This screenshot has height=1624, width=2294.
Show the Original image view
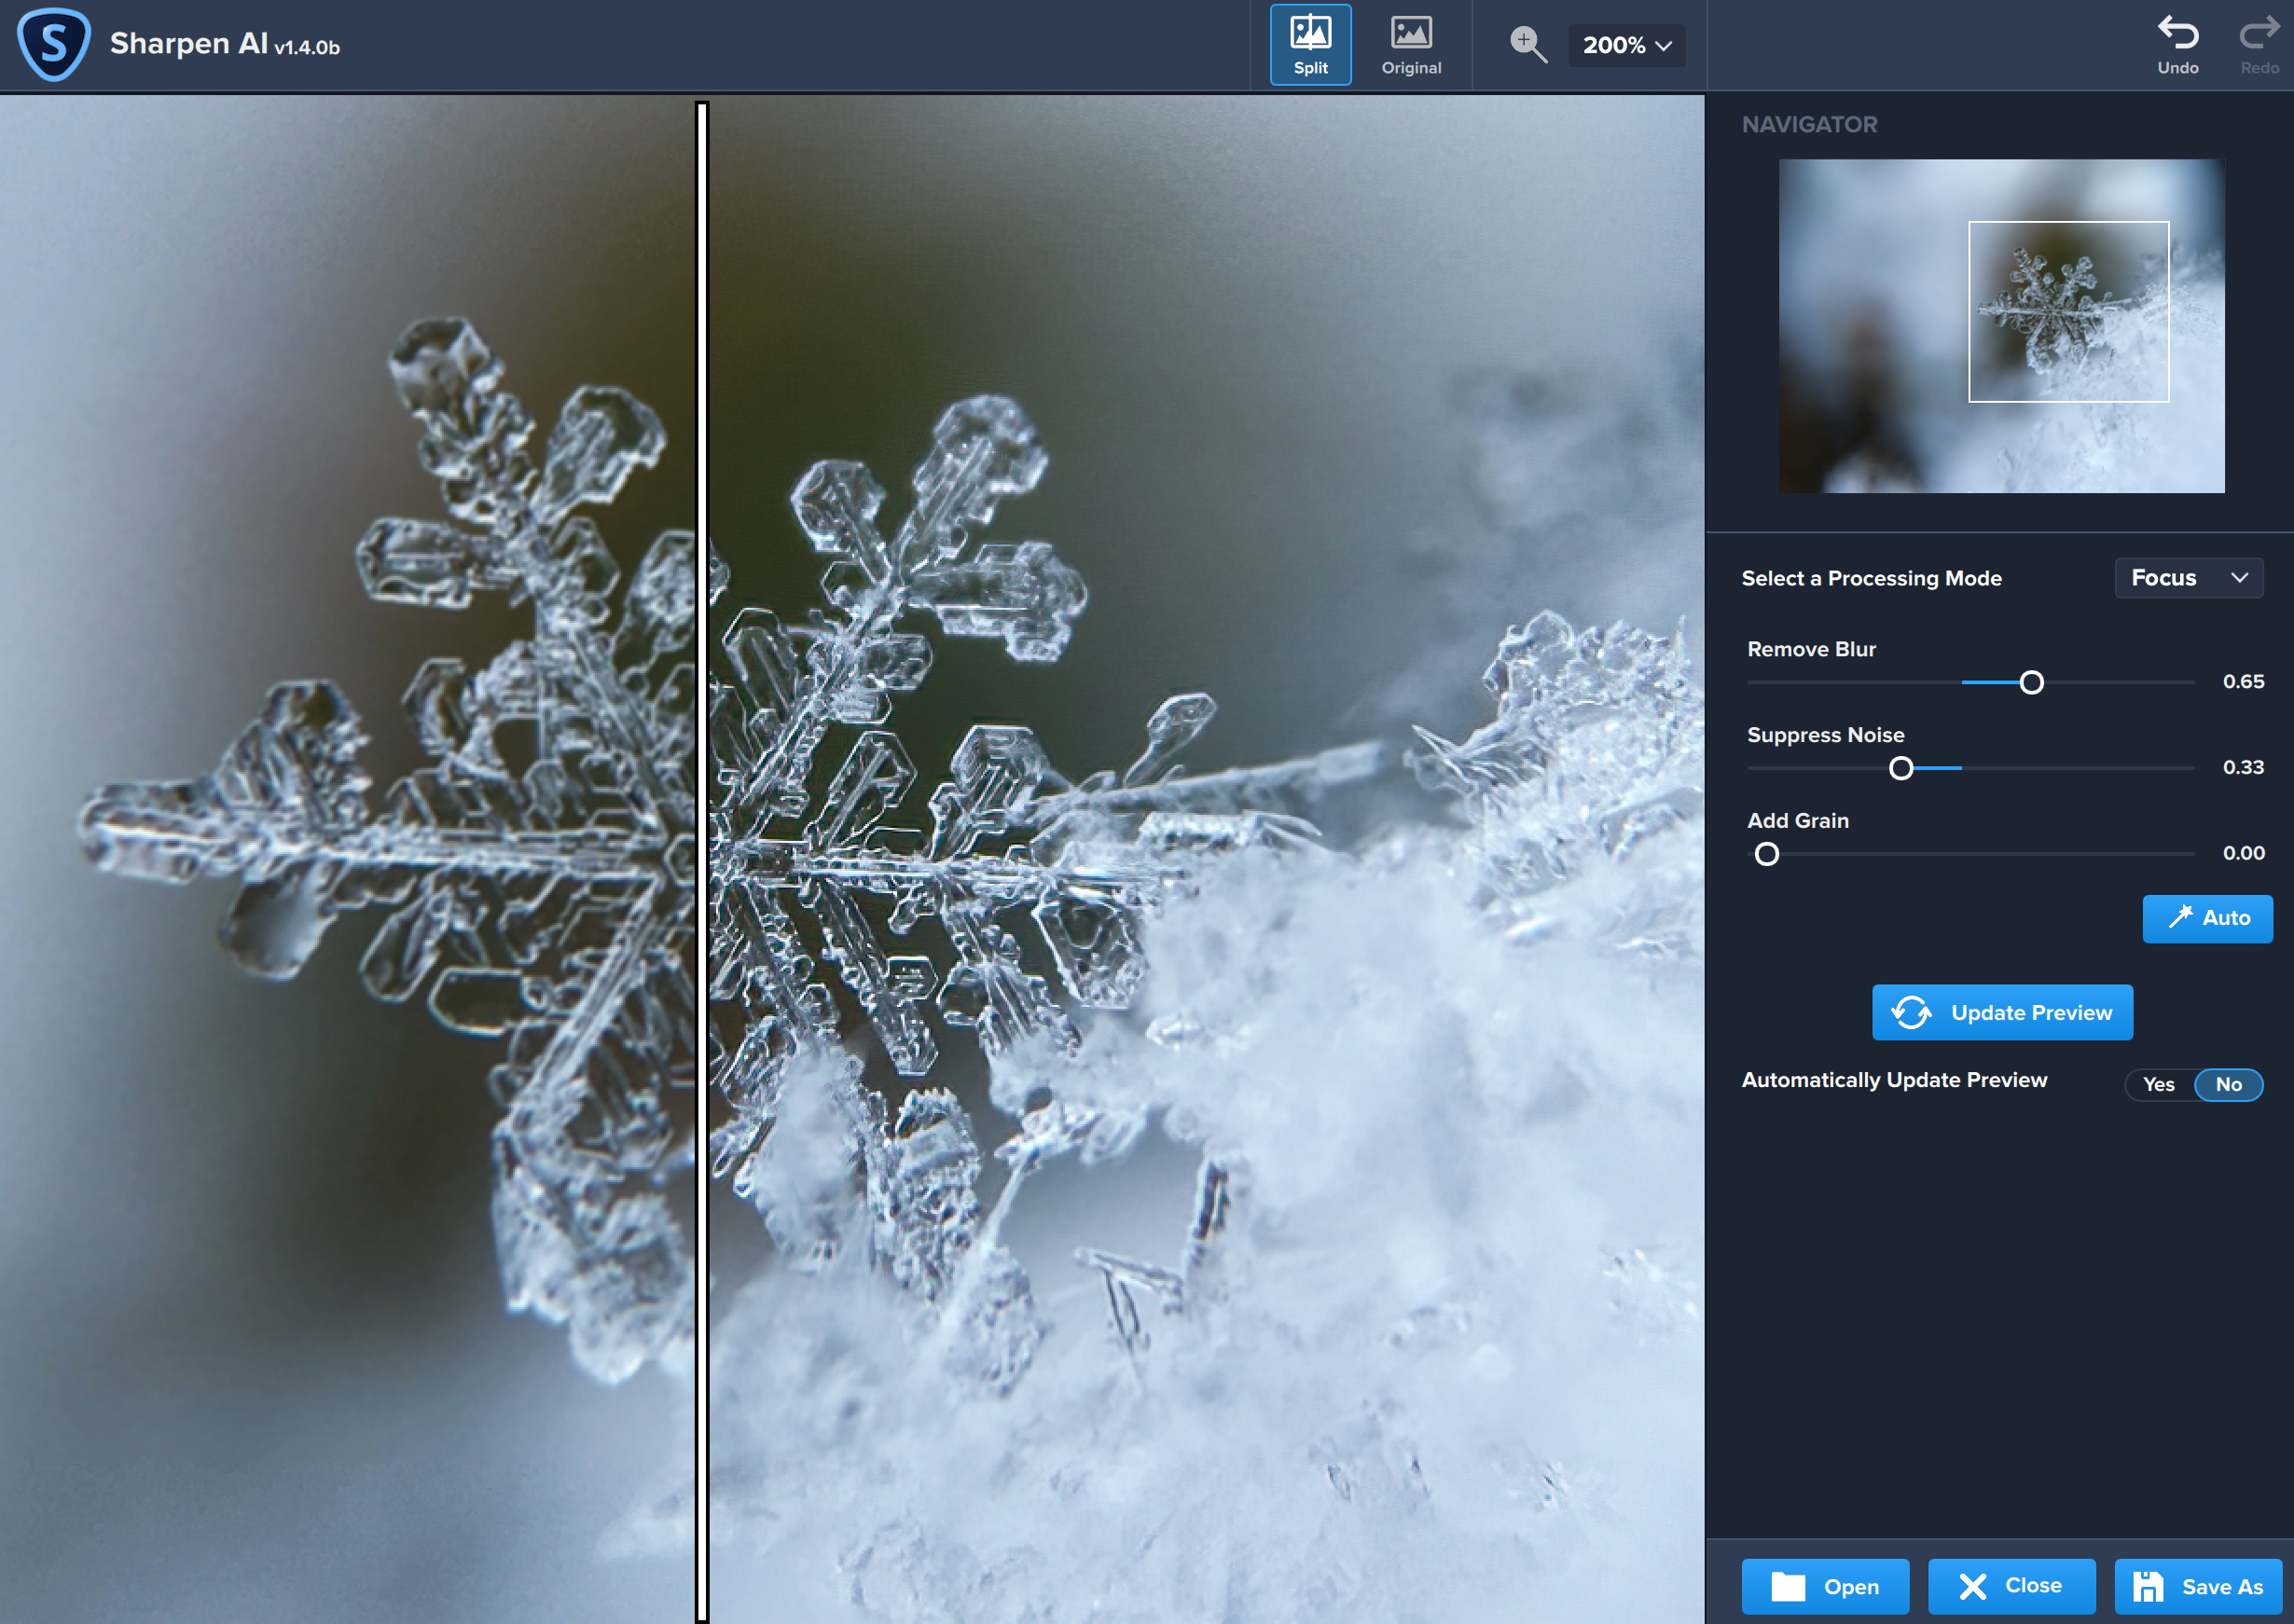point(1411,45)
